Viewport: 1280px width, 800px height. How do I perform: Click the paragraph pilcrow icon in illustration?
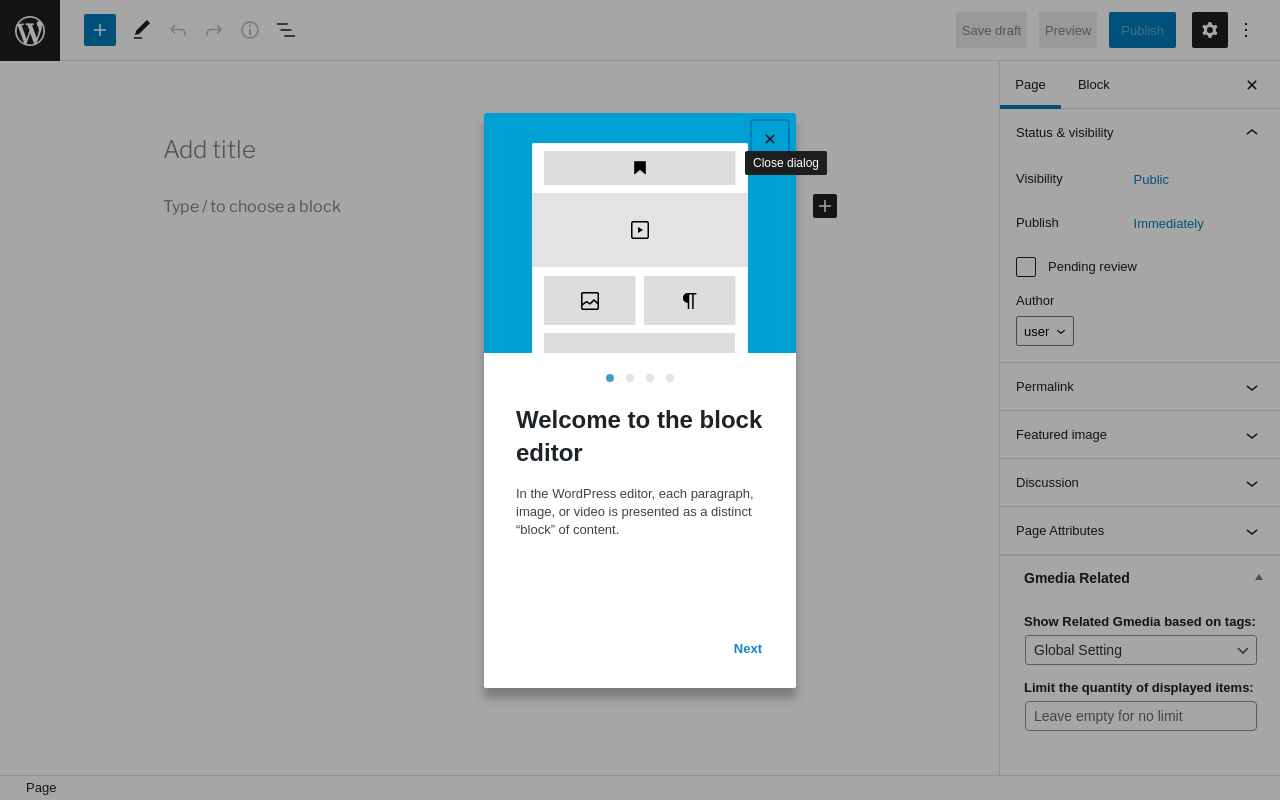[690, 301]
